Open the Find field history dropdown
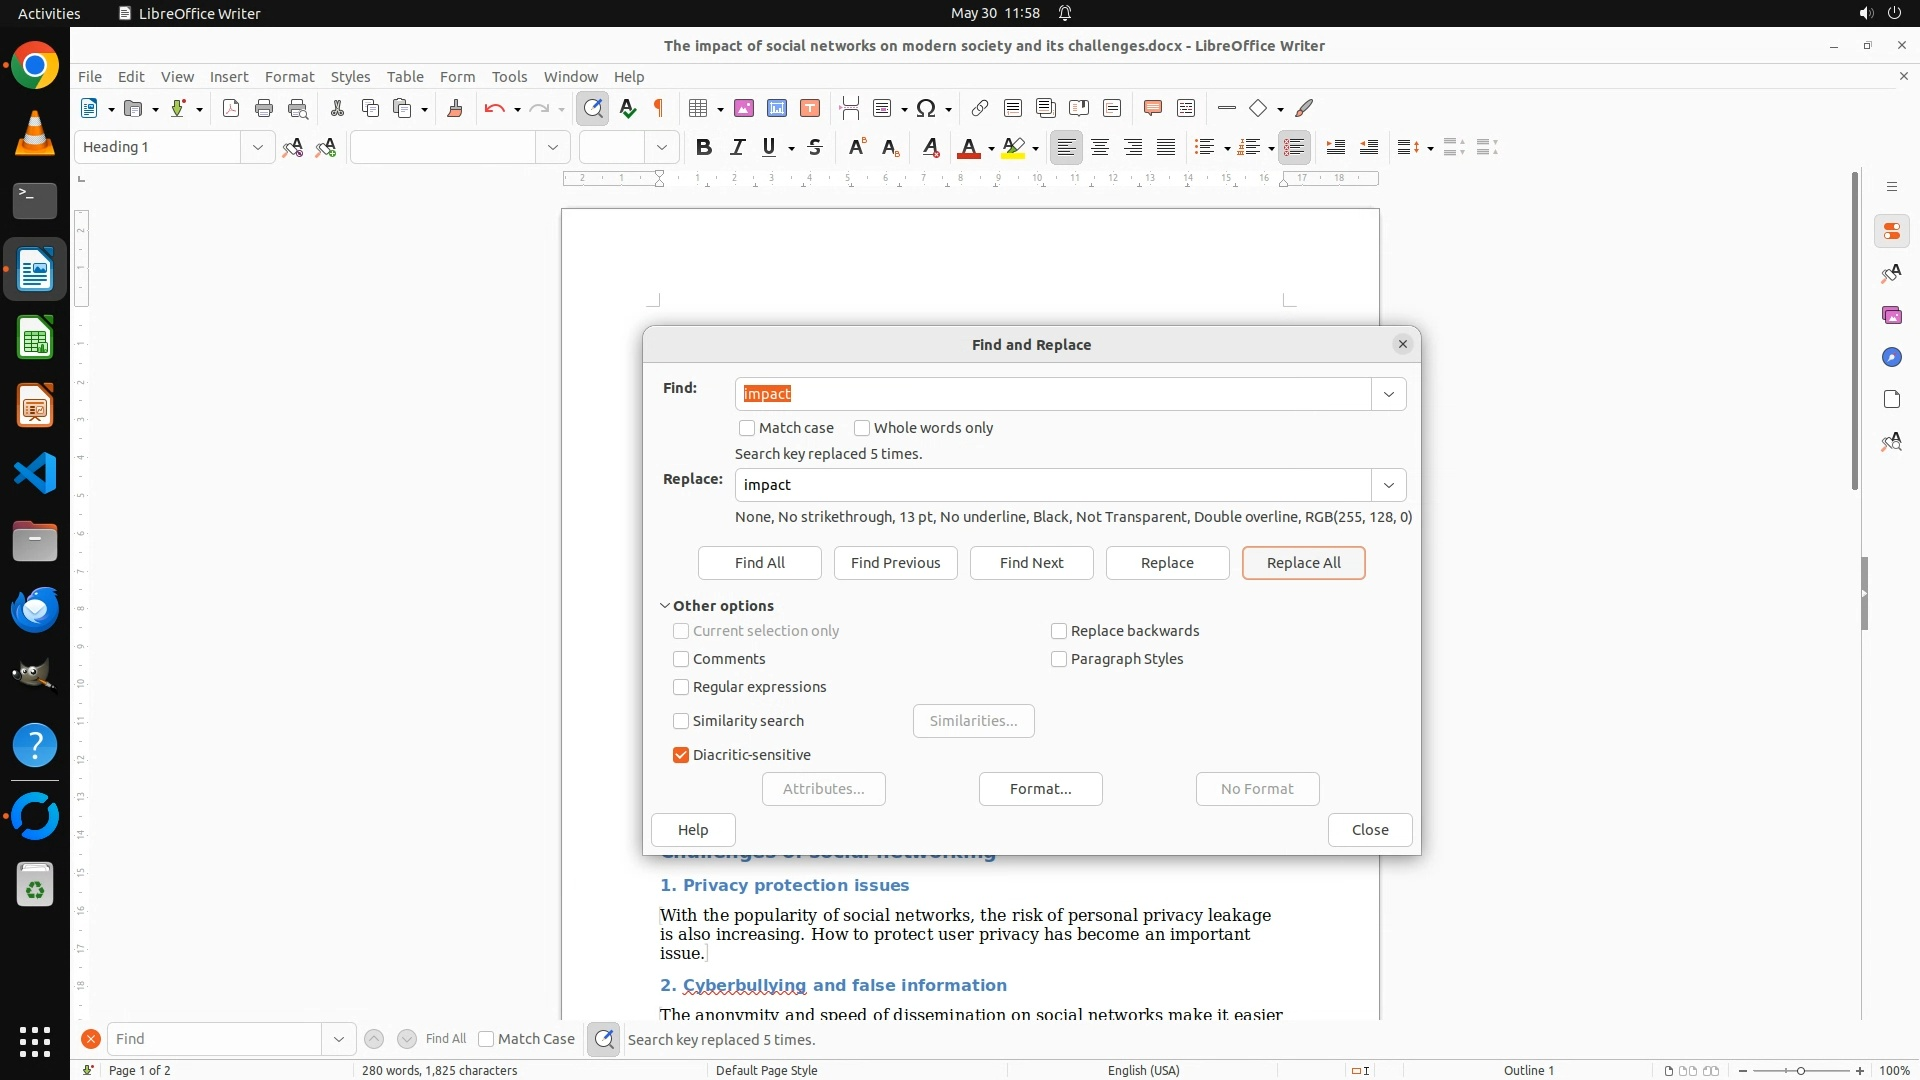 click(x=1388, y=394)
